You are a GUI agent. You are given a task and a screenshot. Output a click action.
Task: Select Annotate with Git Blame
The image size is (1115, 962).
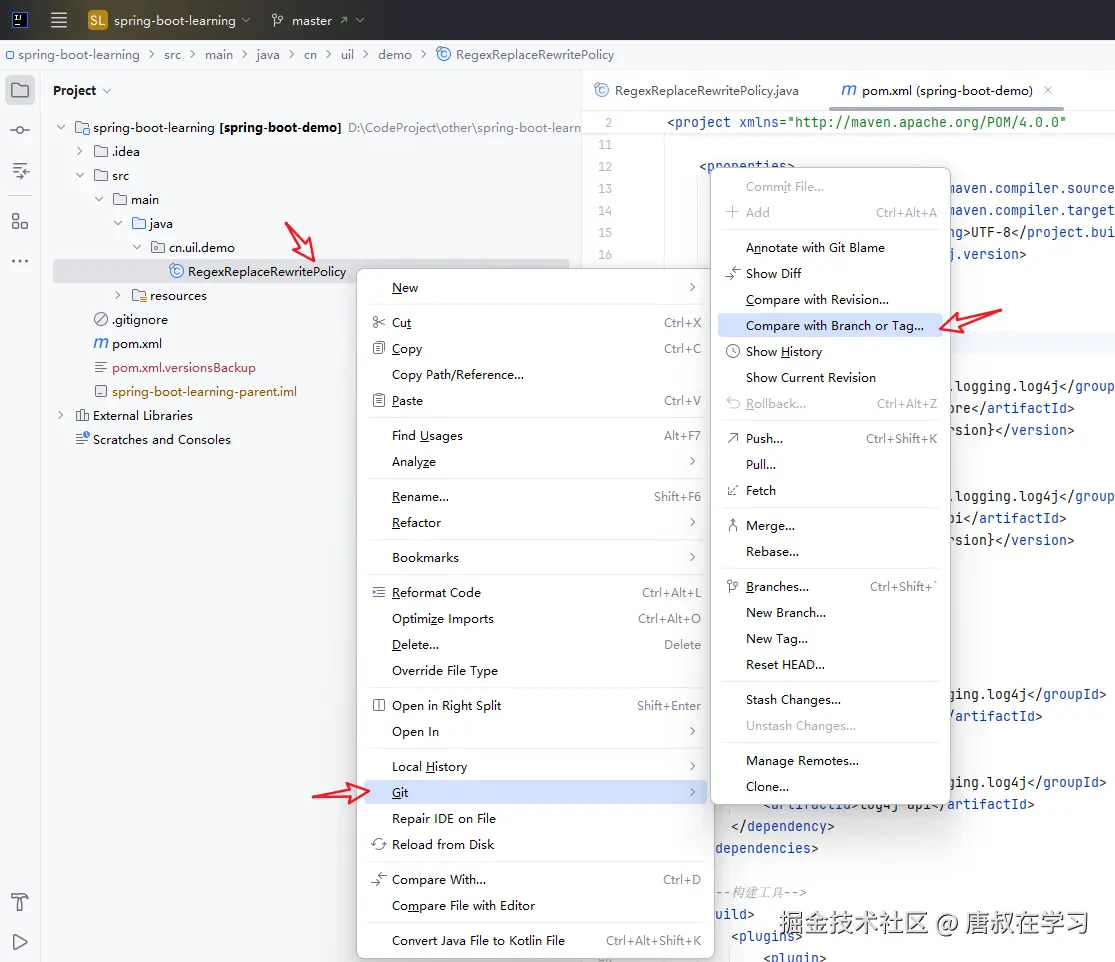pyautogui.click(x=831, y=247)
